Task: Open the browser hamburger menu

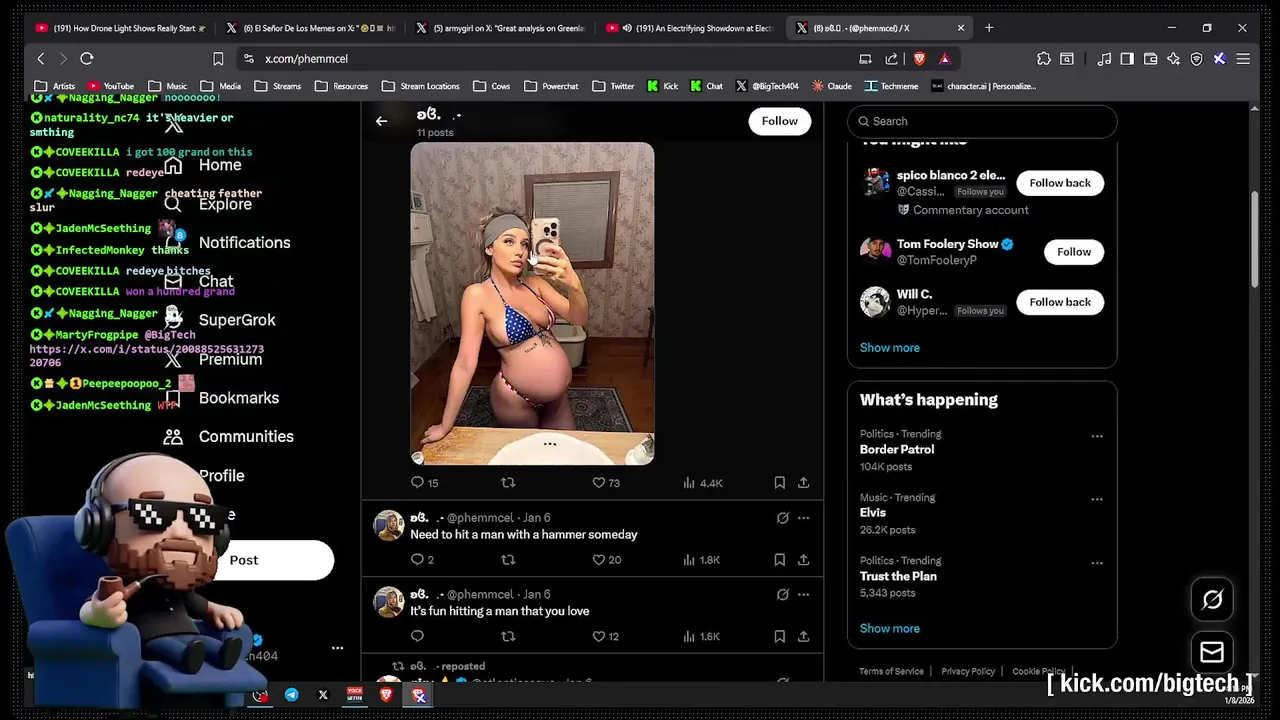Action: (1243, 59)
